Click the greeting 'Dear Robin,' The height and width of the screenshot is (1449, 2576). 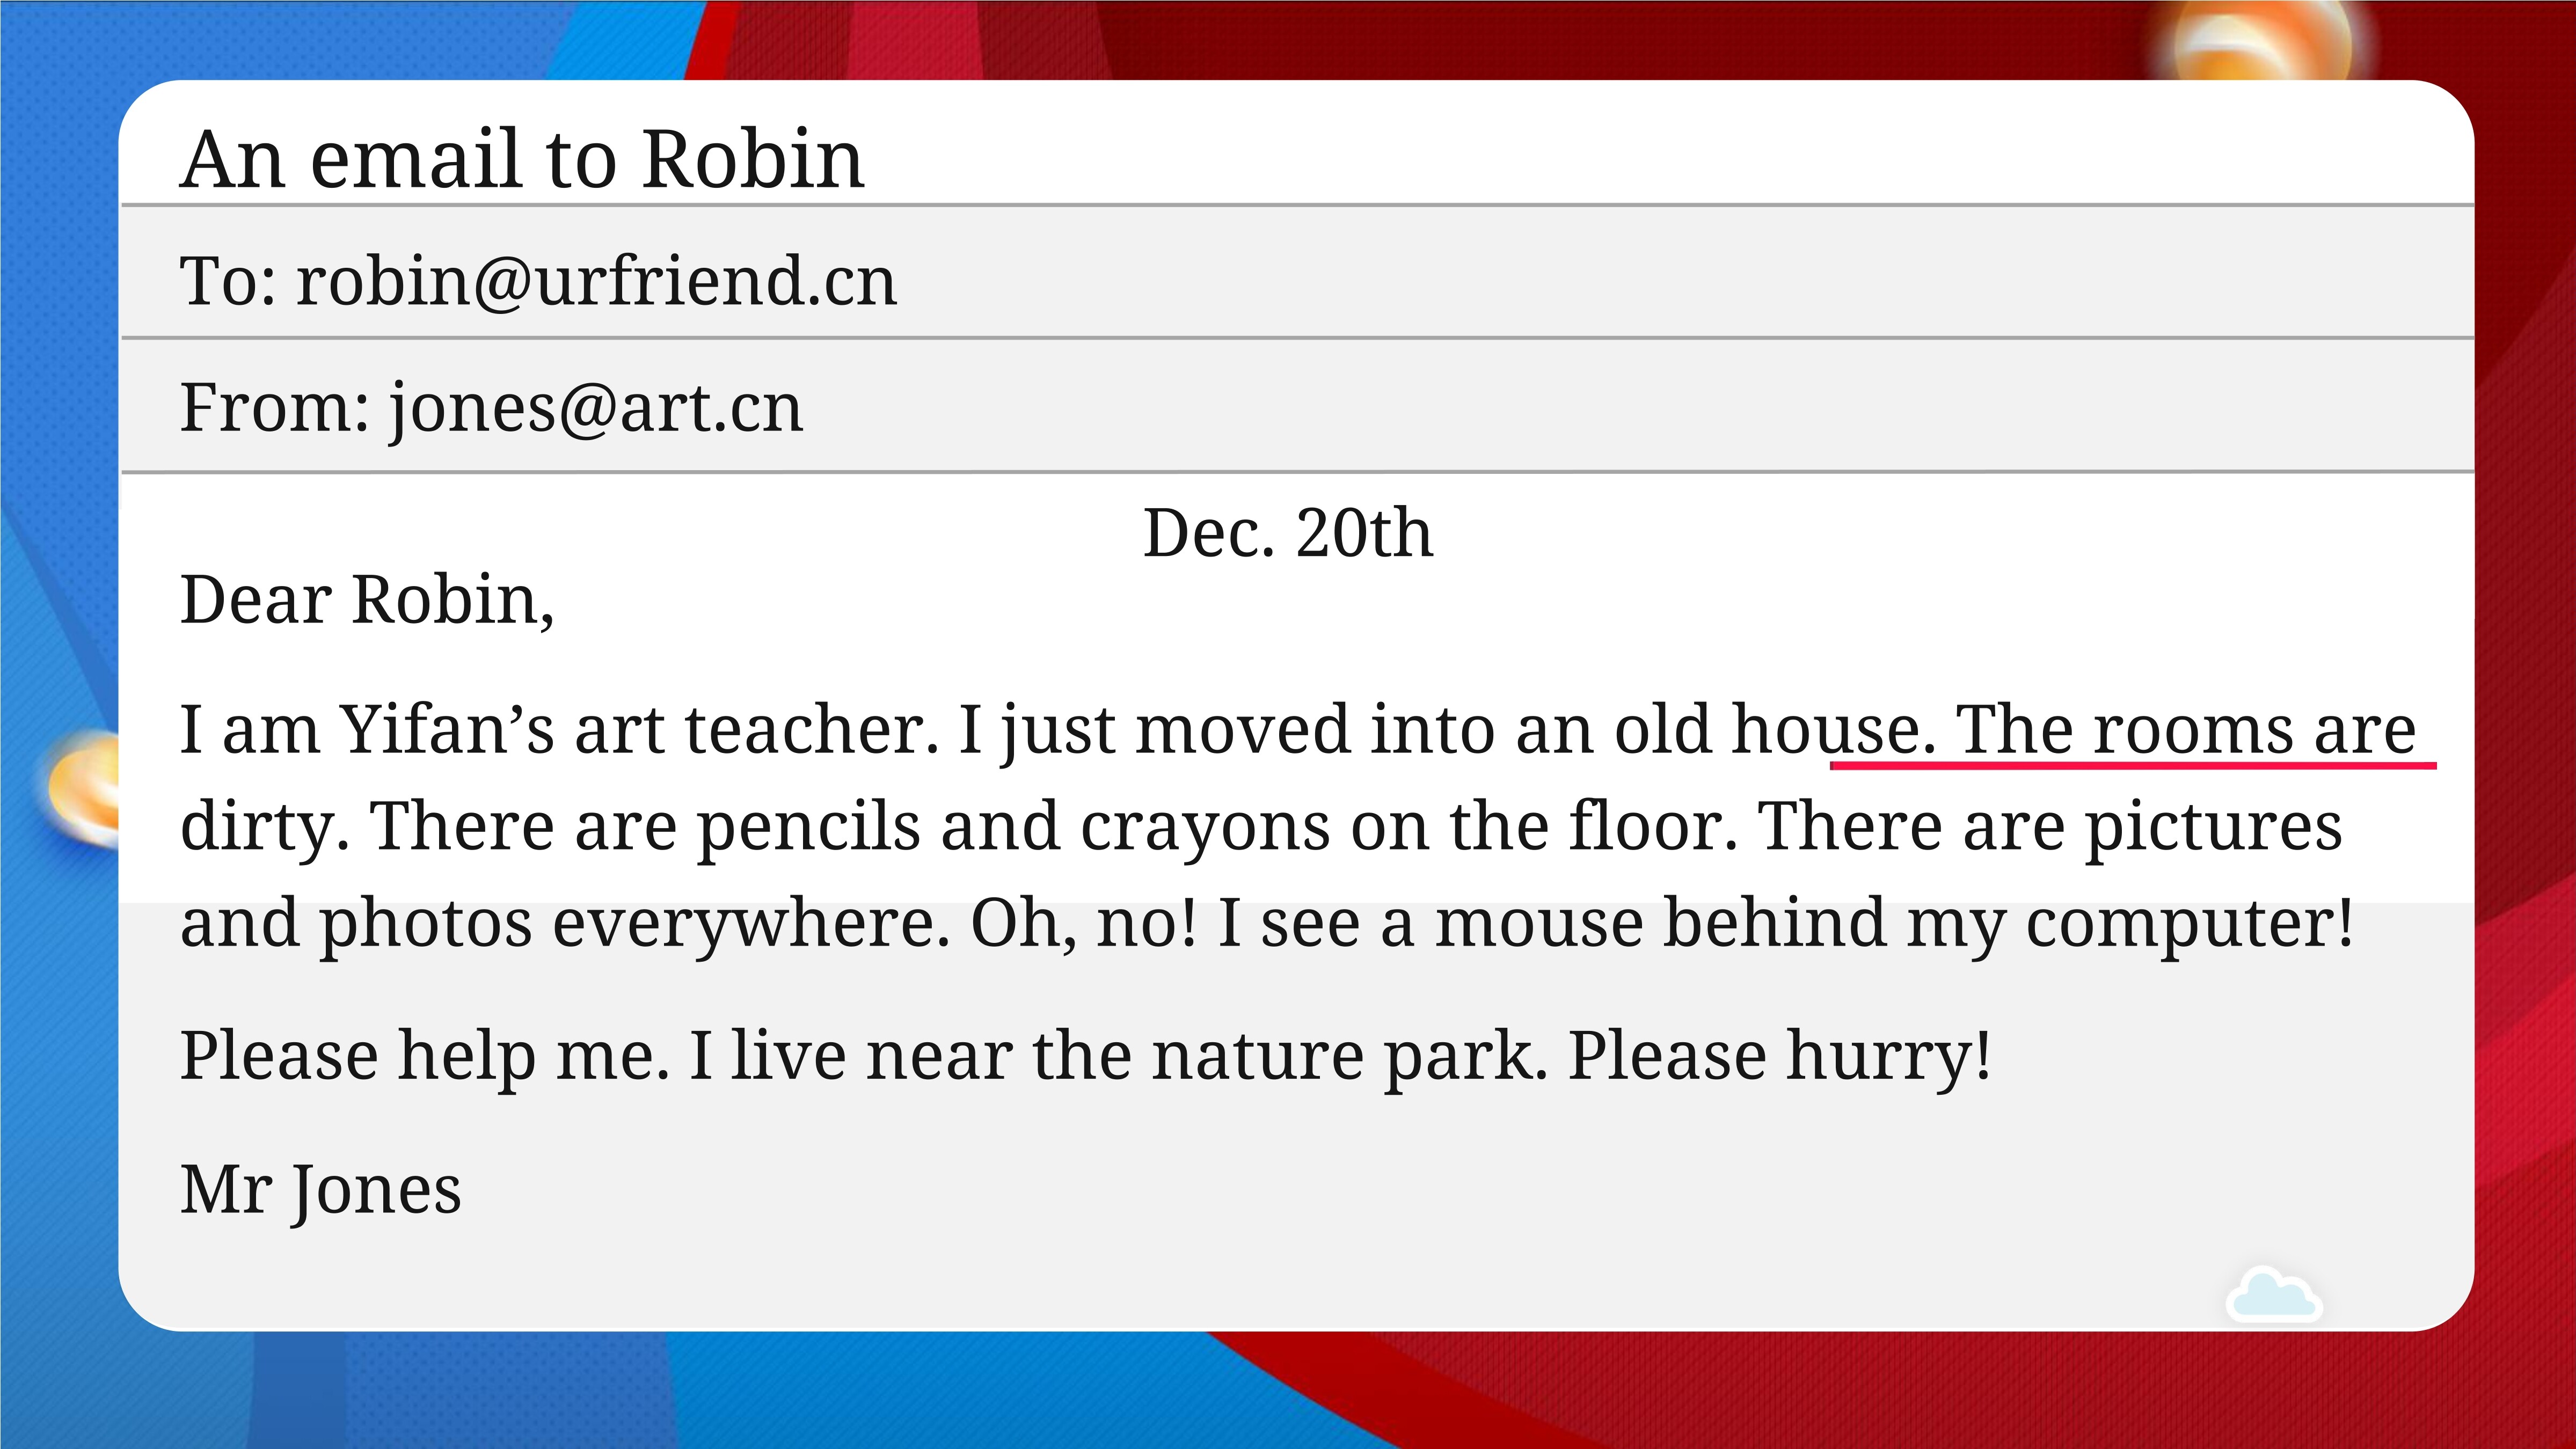point(367,600)
